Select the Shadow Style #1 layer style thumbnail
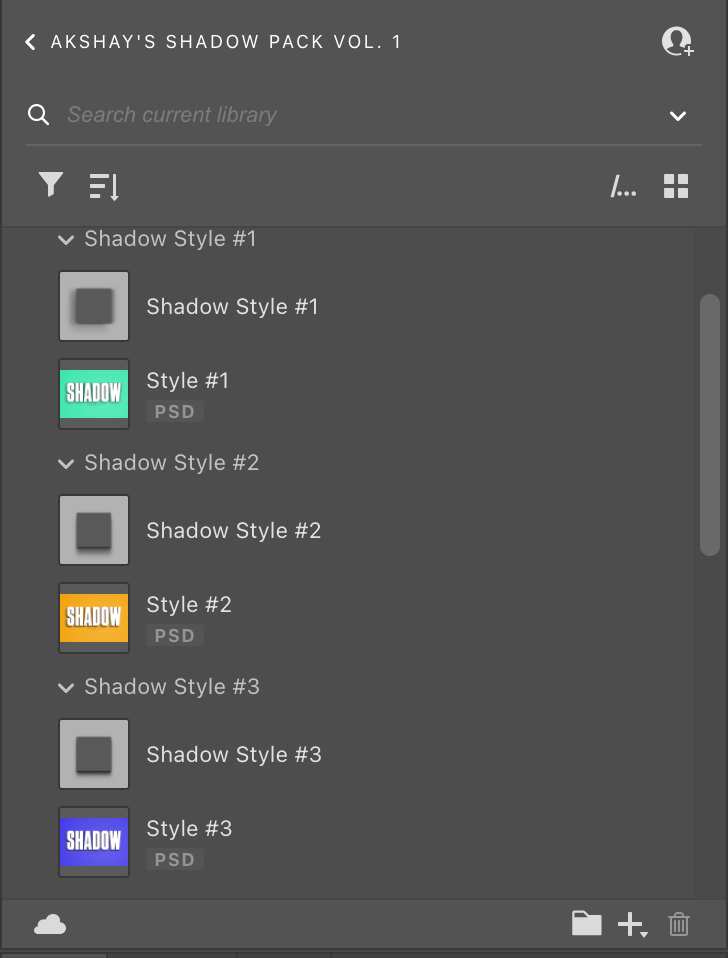This screenshot has width=728, height=958. (x=94, y=306)
